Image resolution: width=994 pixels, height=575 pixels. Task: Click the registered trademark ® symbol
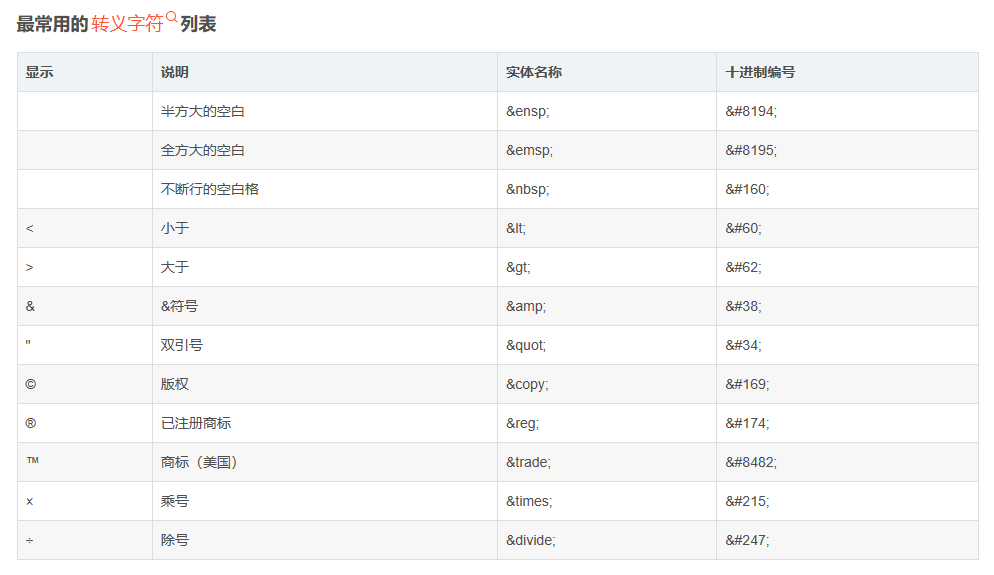click(31, 423)
